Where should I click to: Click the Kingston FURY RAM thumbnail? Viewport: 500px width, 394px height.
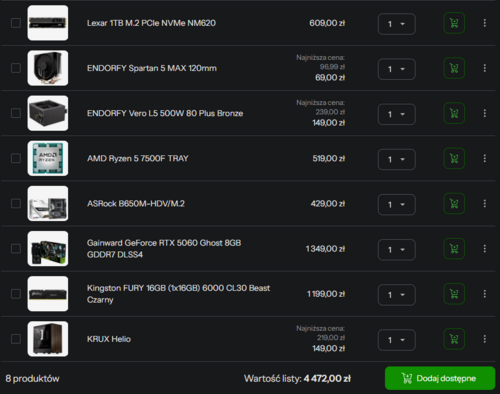click(x=48, y=294)
